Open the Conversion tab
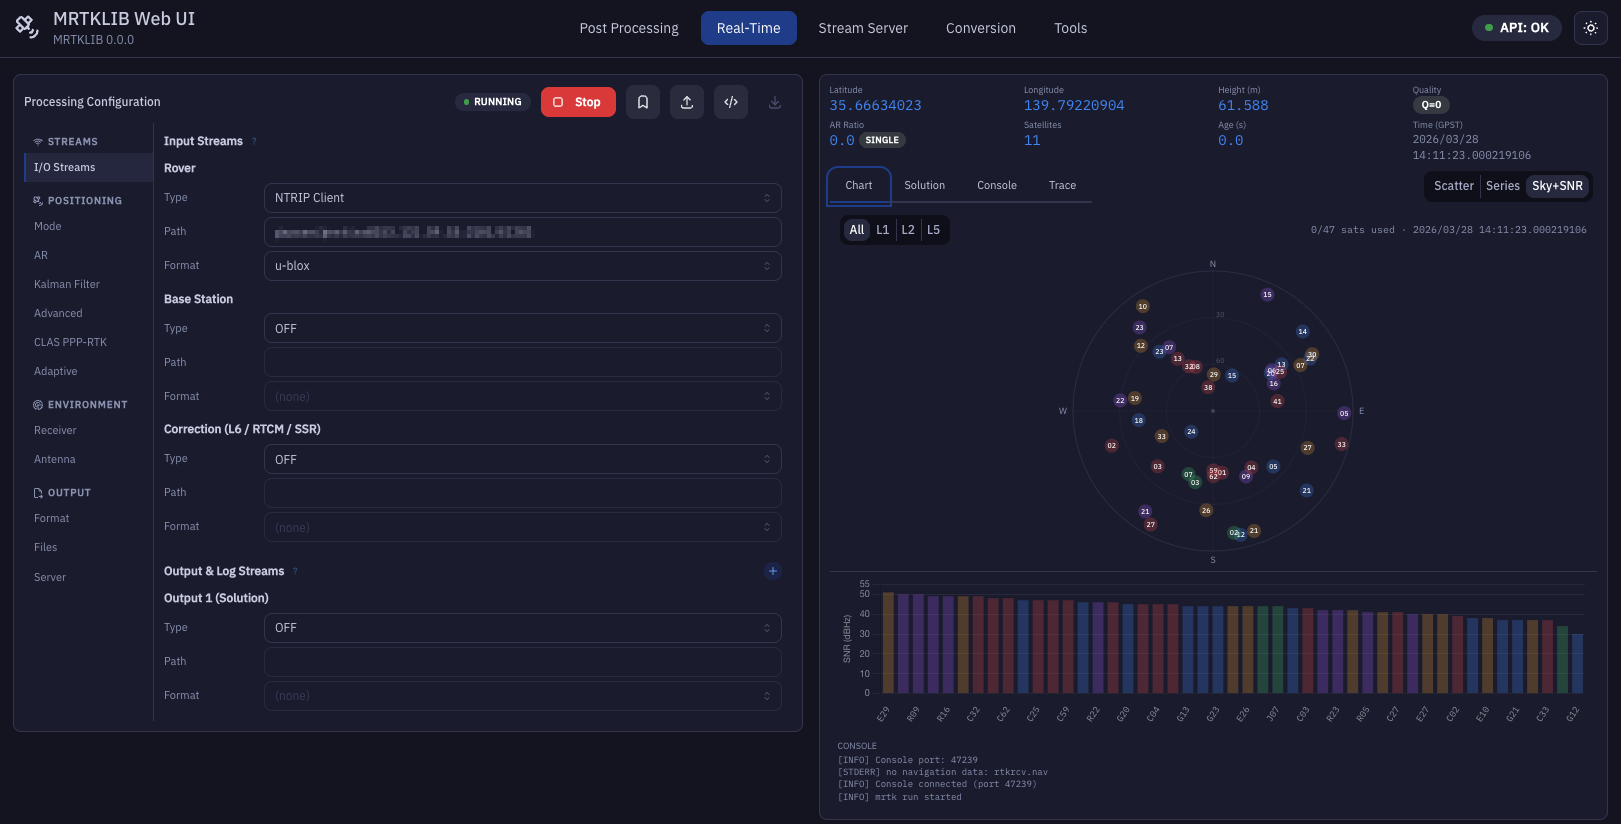Image resolution: width=1621 pixels, height=824 pixels. point(981,28)
